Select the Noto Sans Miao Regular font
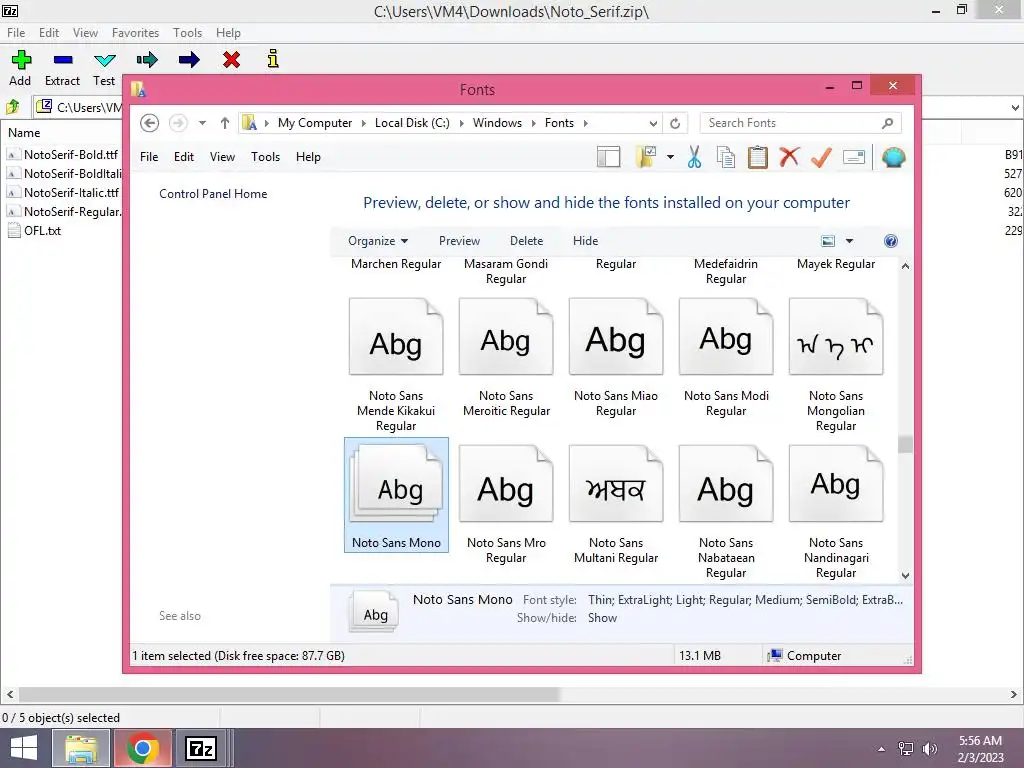 coord(616,357)
